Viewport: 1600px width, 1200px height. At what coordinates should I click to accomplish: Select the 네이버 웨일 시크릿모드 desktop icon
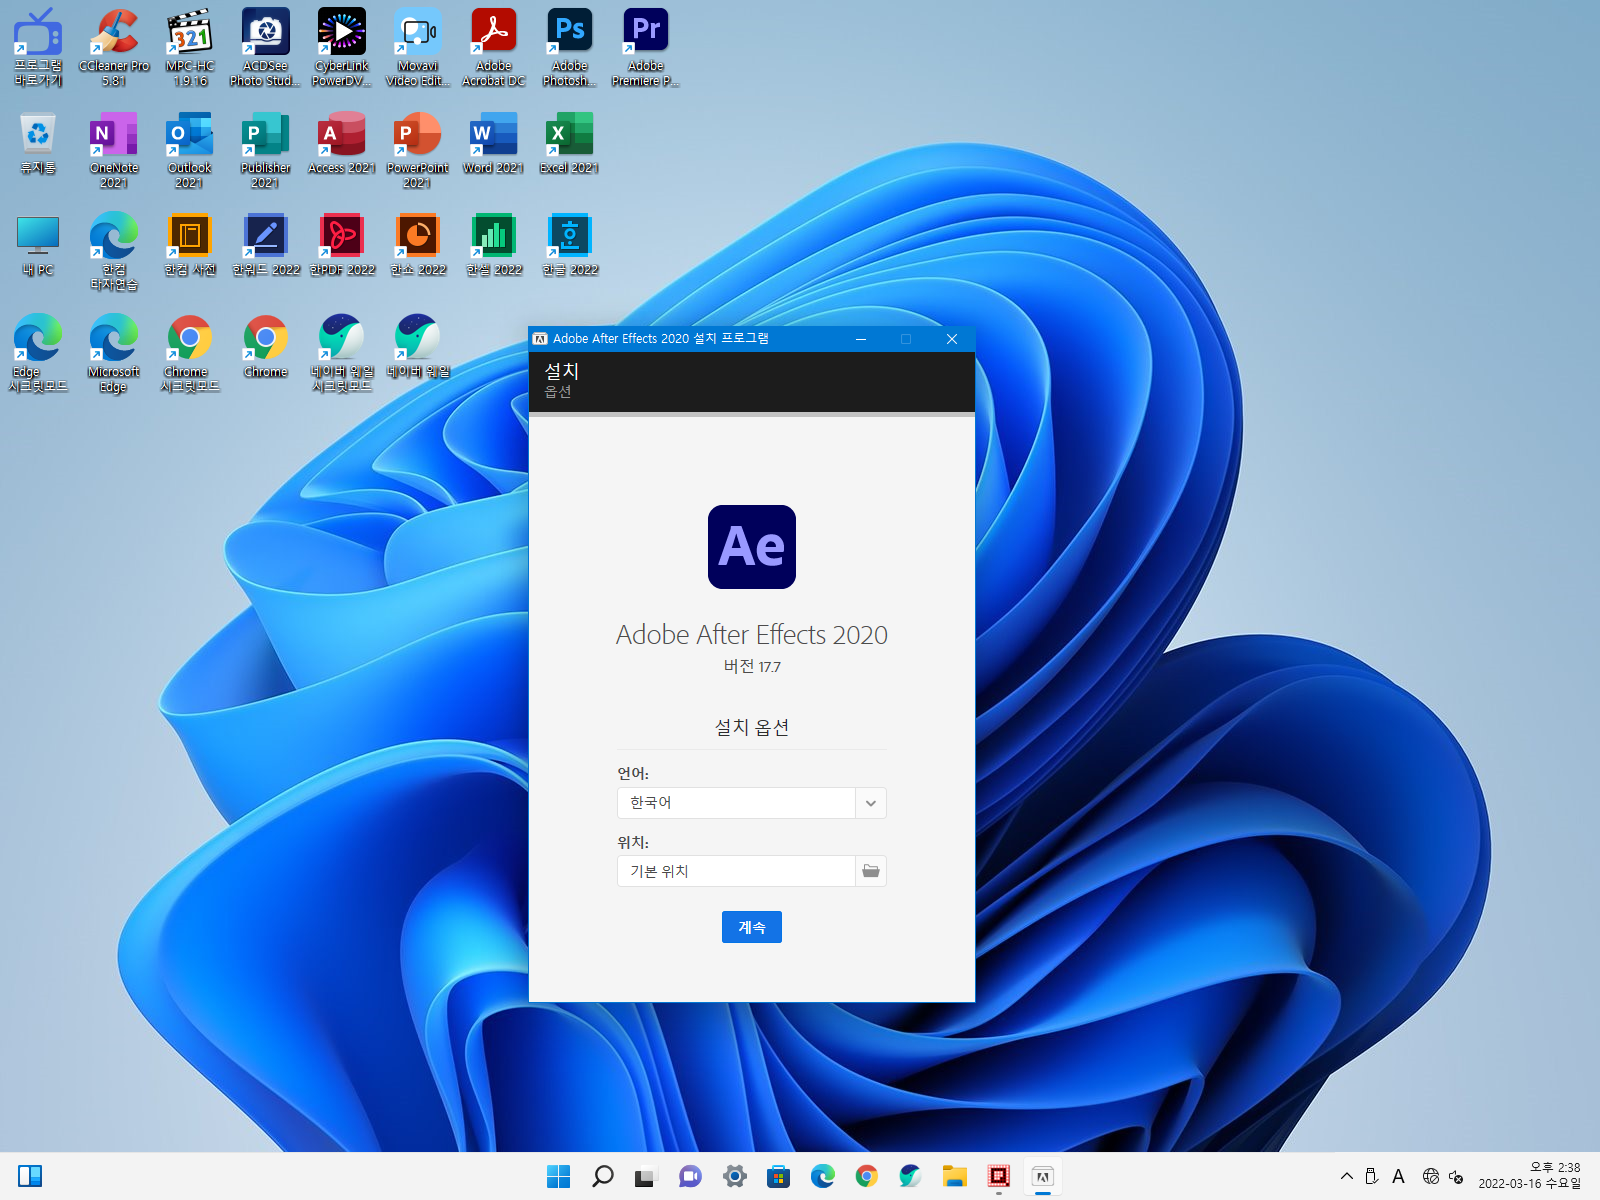342,354
